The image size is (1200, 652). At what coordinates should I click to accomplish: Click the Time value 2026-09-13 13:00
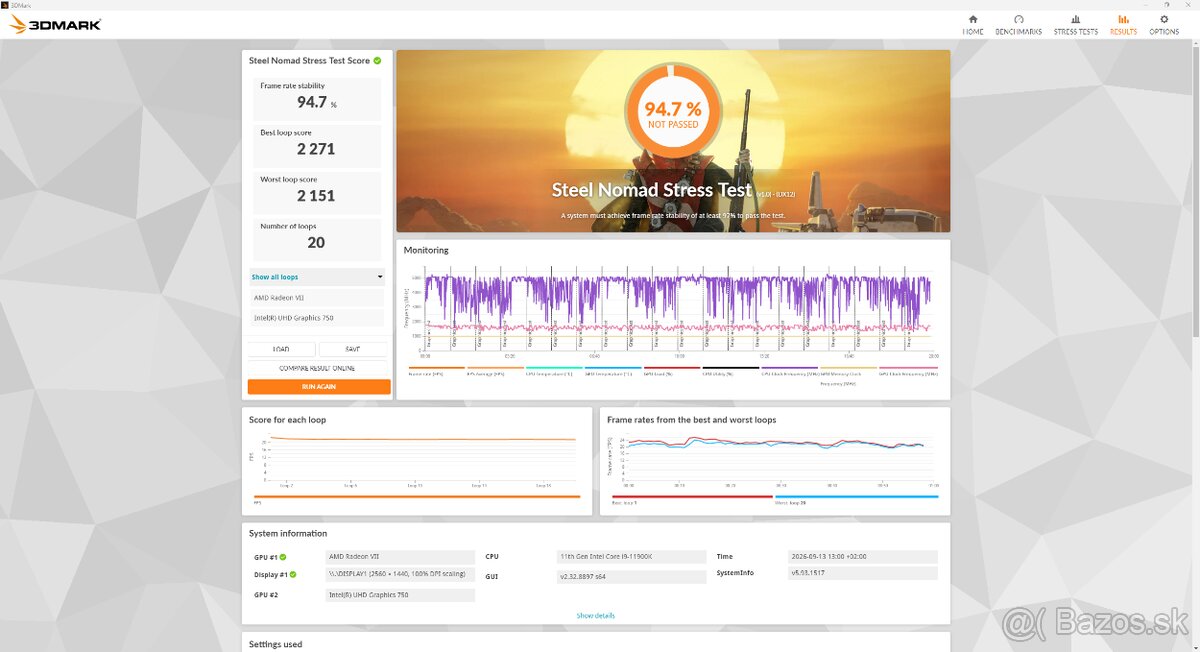click(x=863, y=556)
